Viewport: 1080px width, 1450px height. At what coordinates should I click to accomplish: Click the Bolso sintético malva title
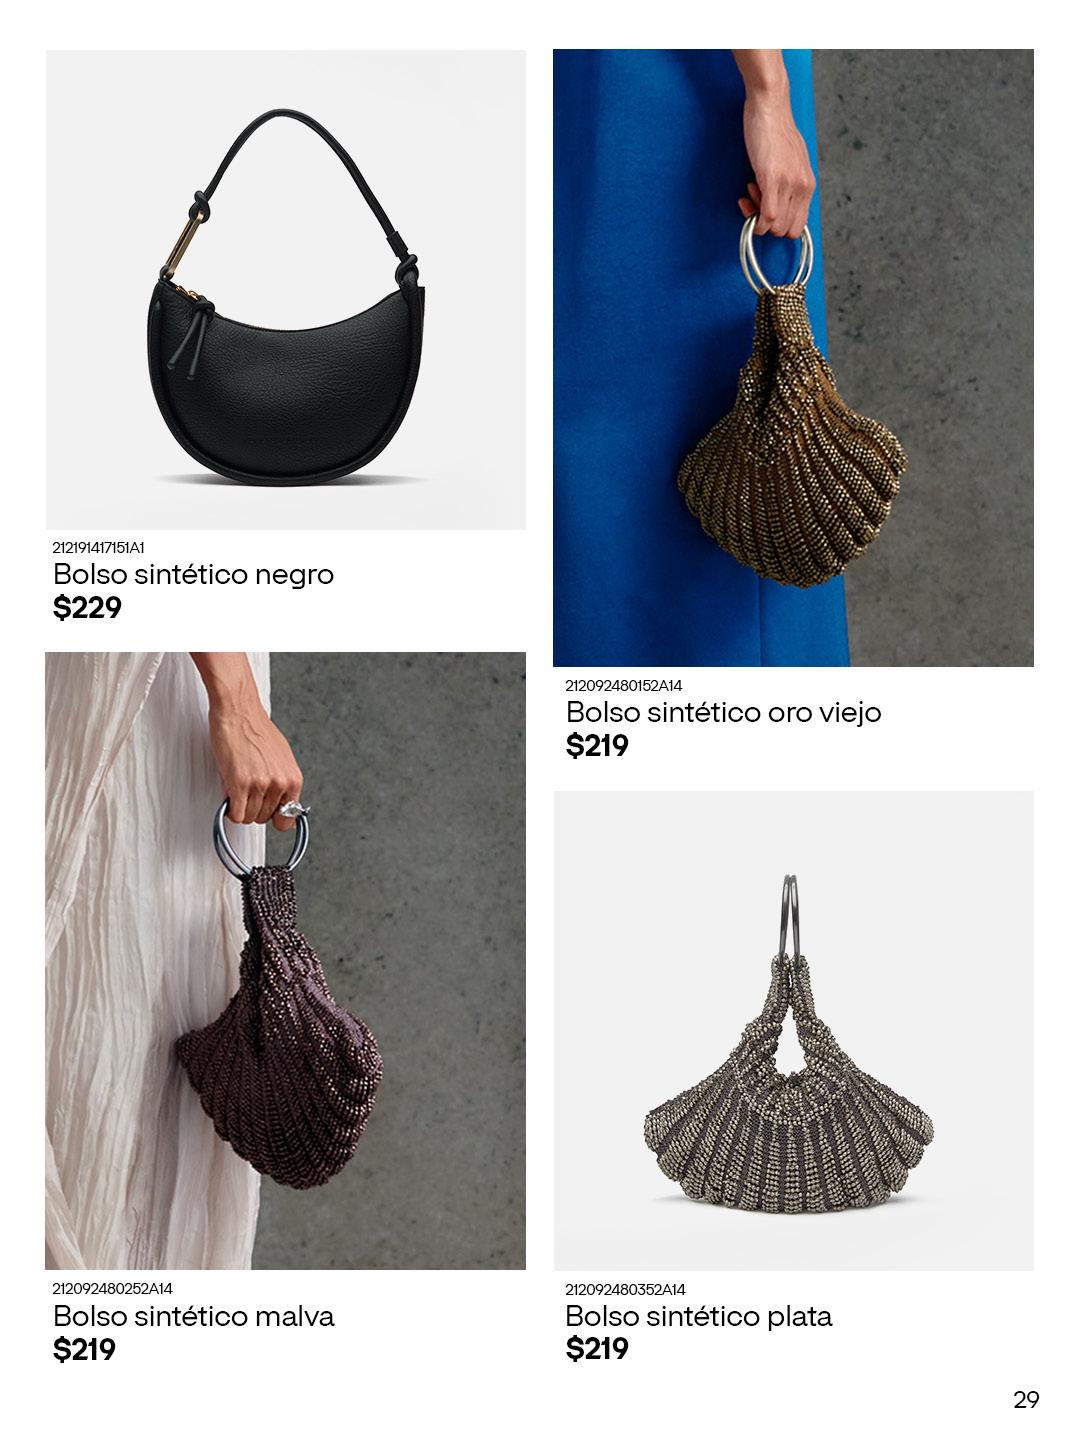pyautogui.click(x=193, y=1316)
